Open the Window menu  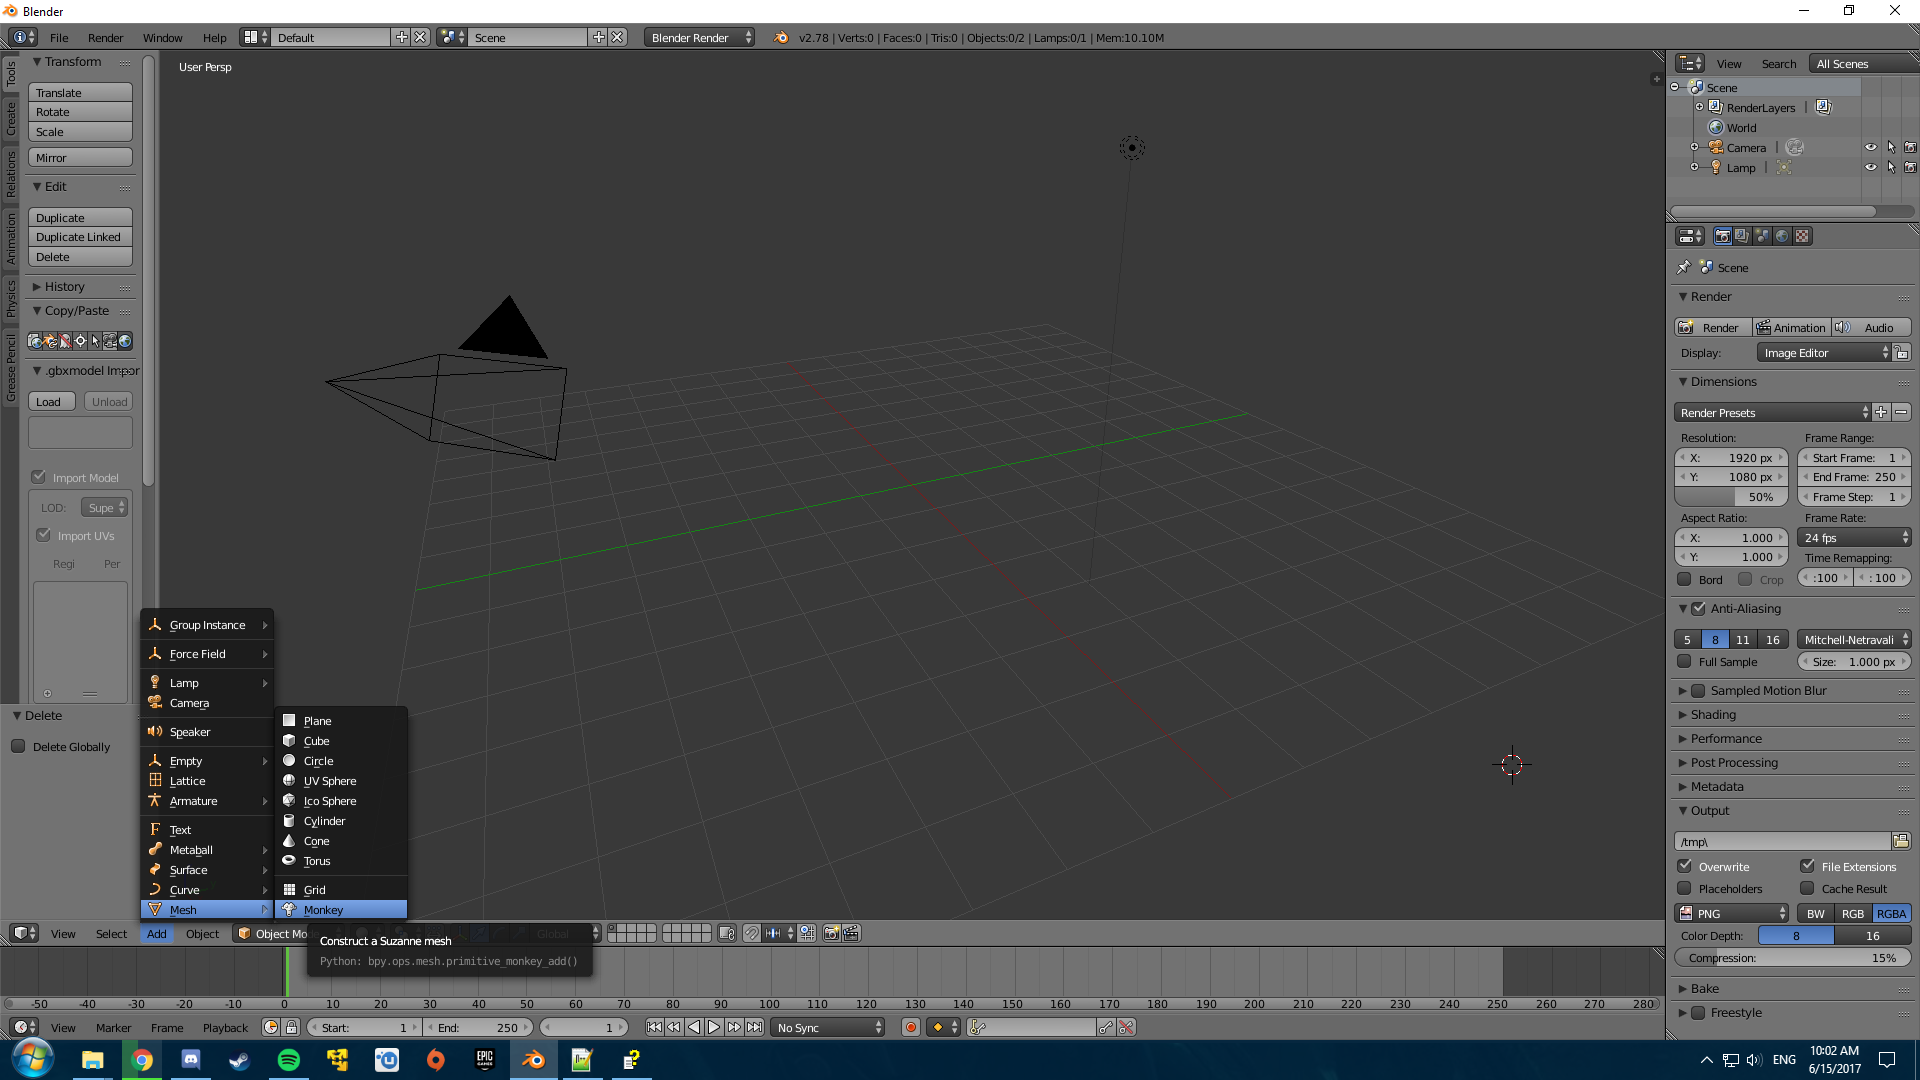[x=162, y=37]
